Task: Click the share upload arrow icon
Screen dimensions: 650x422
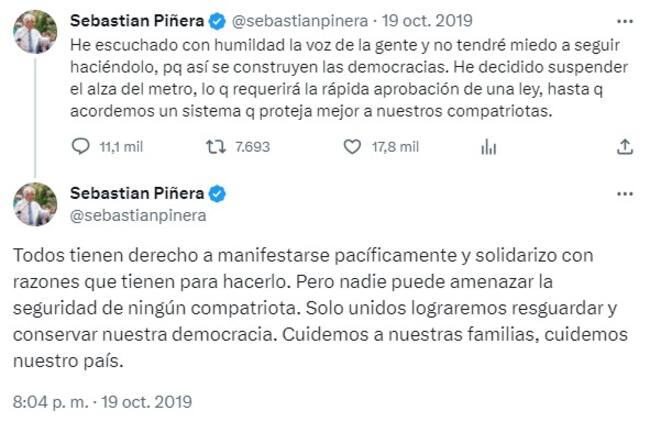Action: [625, 147]
